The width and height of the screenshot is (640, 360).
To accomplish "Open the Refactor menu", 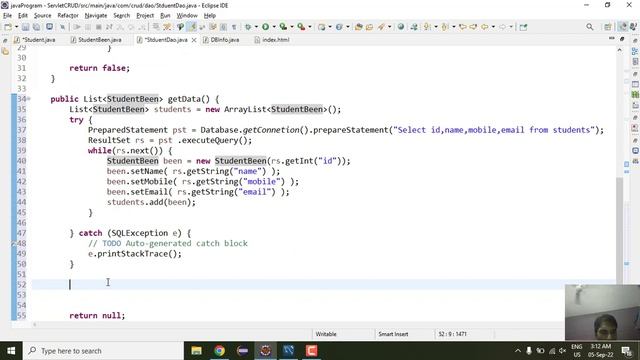I will click(x=68, y=16).
